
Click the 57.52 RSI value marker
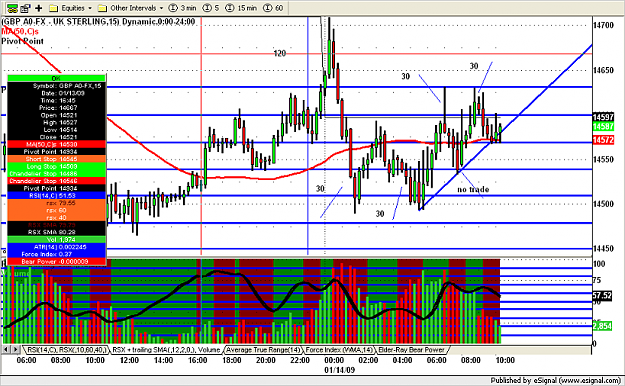[x=602, y=295]
